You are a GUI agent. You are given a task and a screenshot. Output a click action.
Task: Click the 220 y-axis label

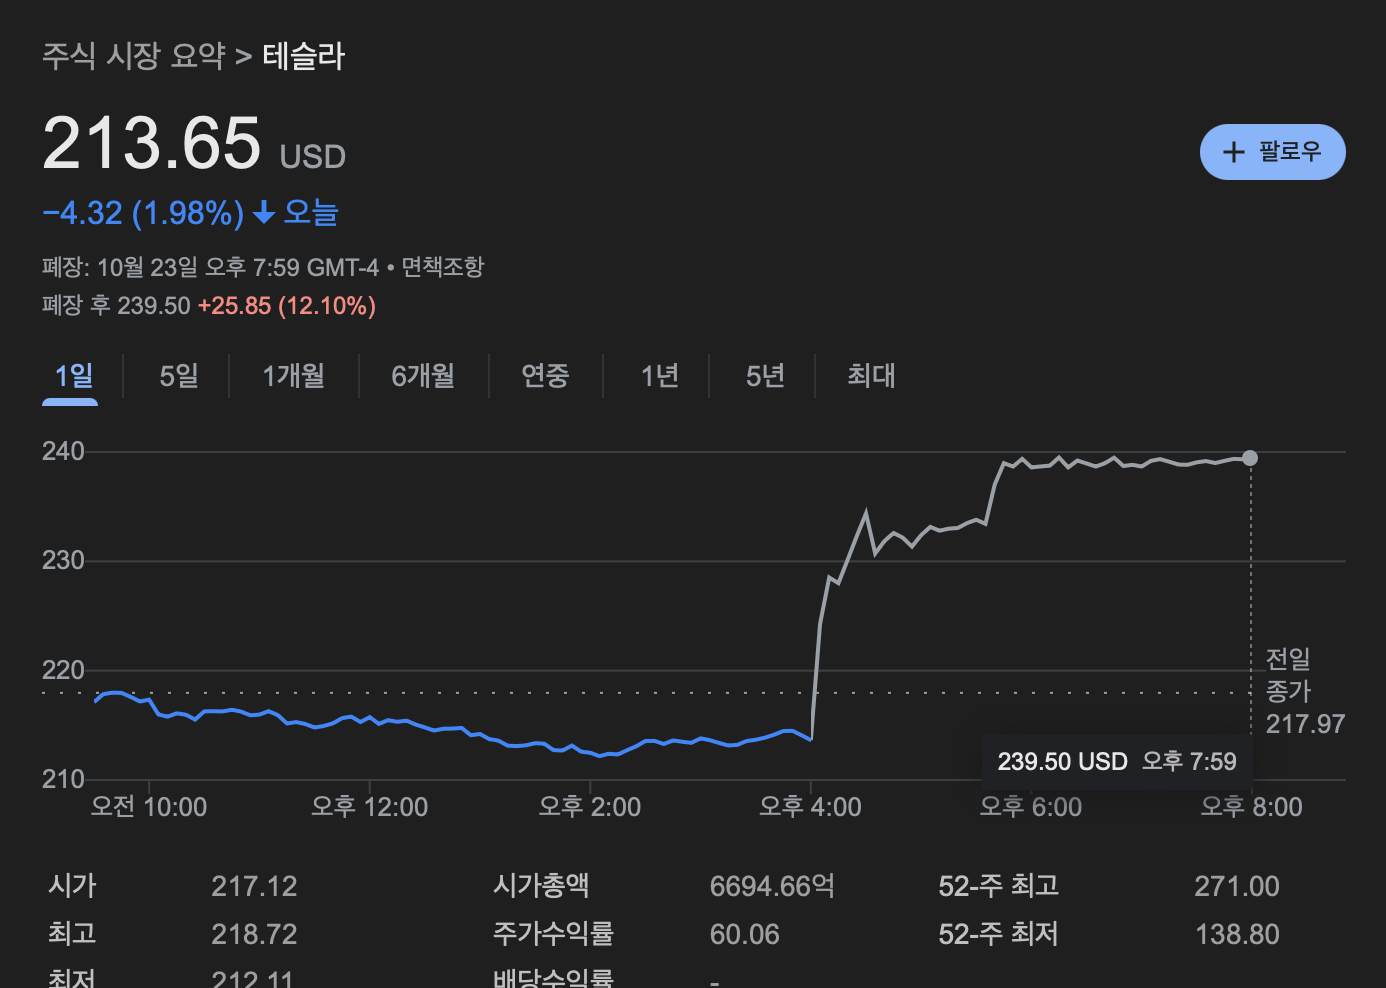click(63, 670)
